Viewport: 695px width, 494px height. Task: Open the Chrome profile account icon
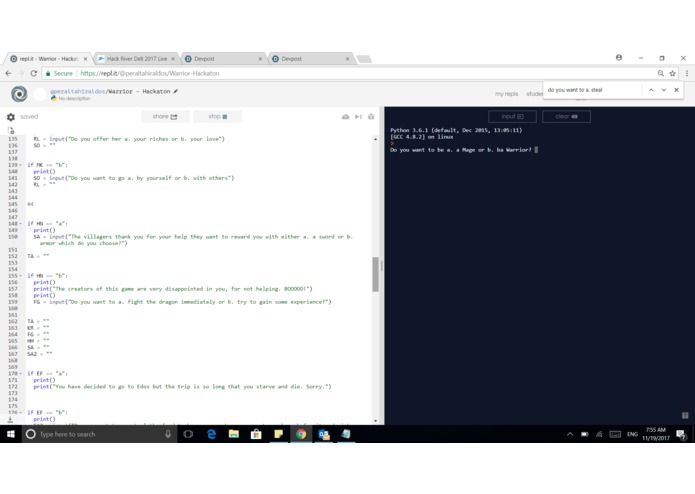619,58
